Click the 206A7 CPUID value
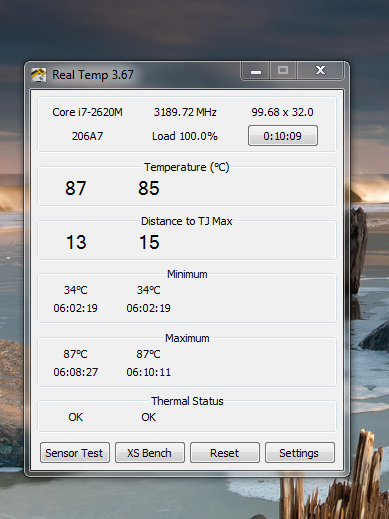The height and width of the screenshot is (519, 389). [87, 136]
